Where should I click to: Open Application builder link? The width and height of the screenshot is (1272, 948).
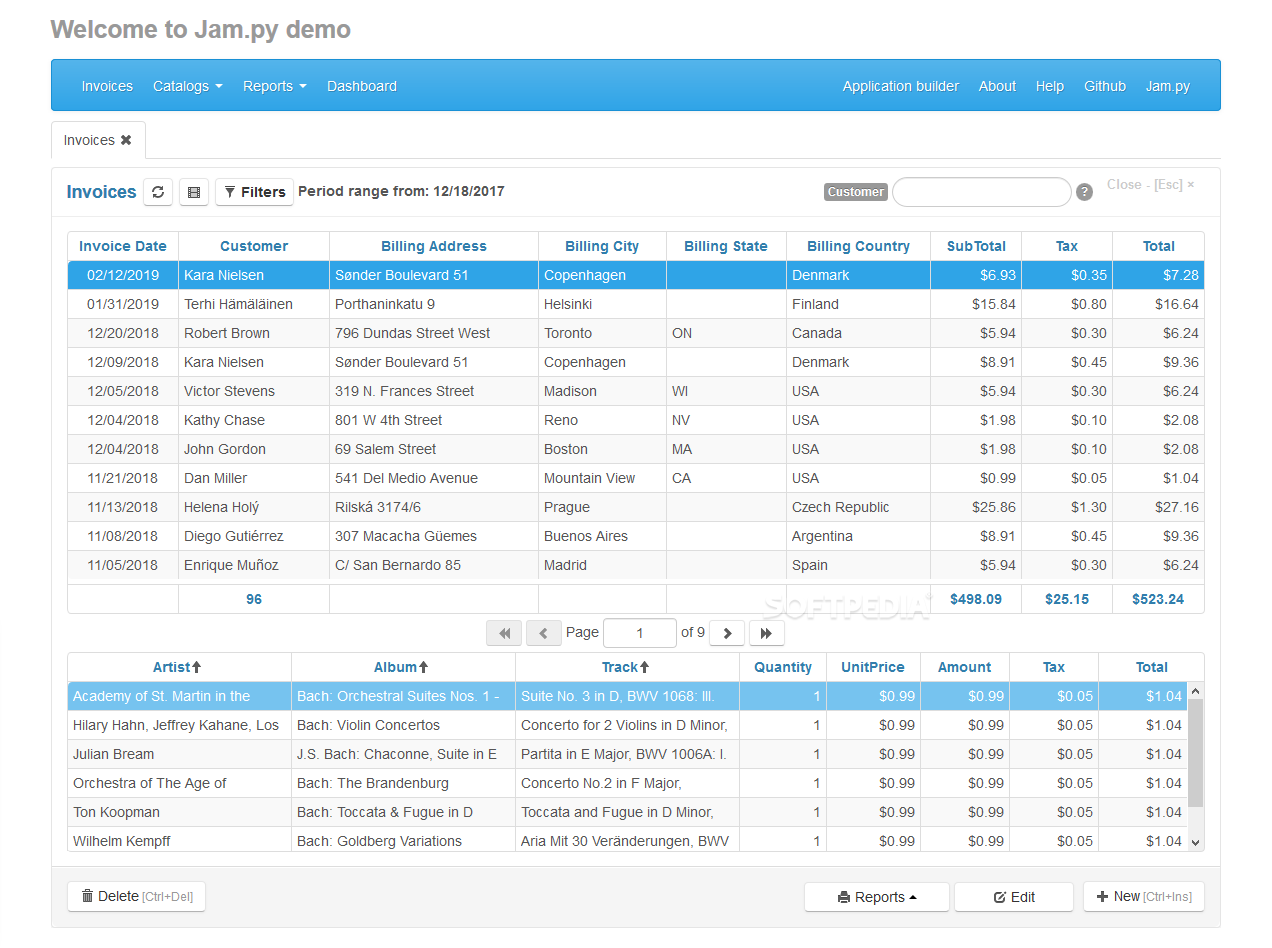point(901,86)
